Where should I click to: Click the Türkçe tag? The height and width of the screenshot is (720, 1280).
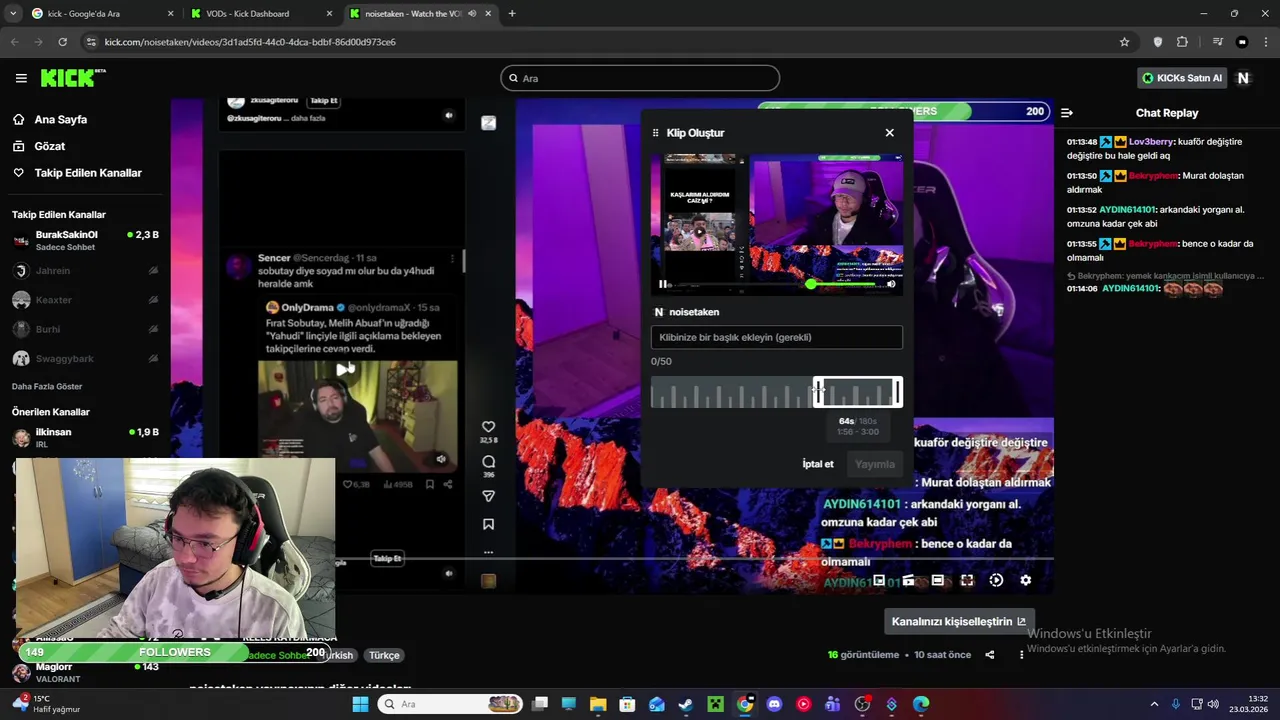(384, 655)
